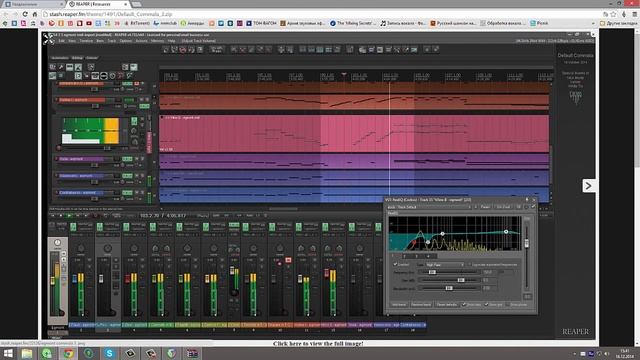Open FX of third mixer channel strip
The width and height of the screenshot is (640, 360).
tap(127, 227)
